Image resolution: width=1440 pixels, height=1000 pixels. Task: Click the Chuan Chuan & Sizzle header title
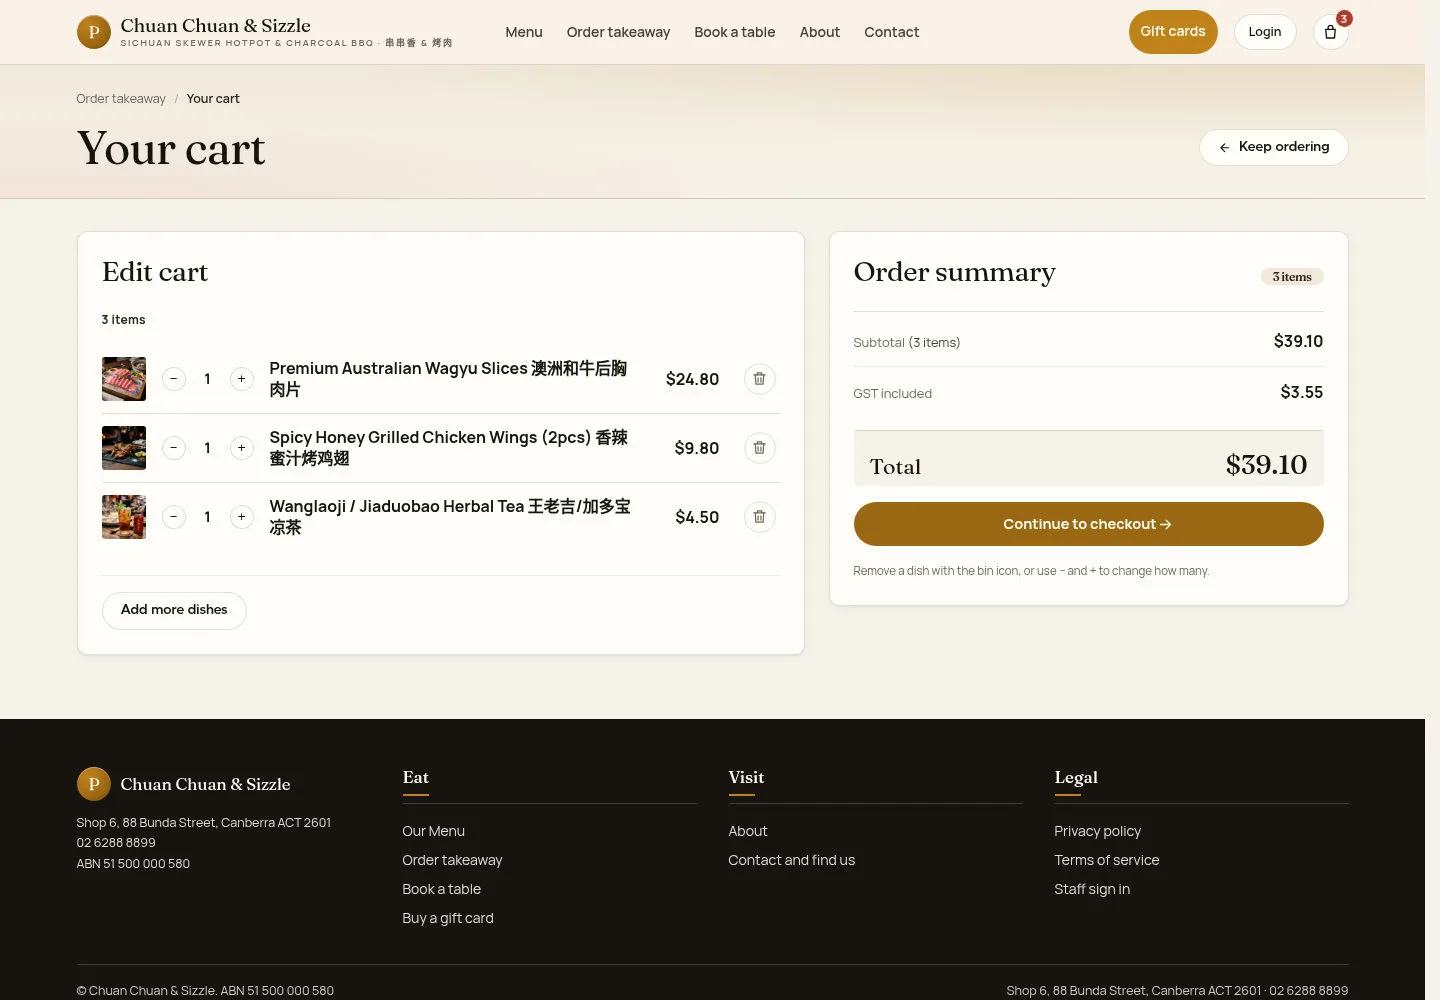tap(216, 26)
